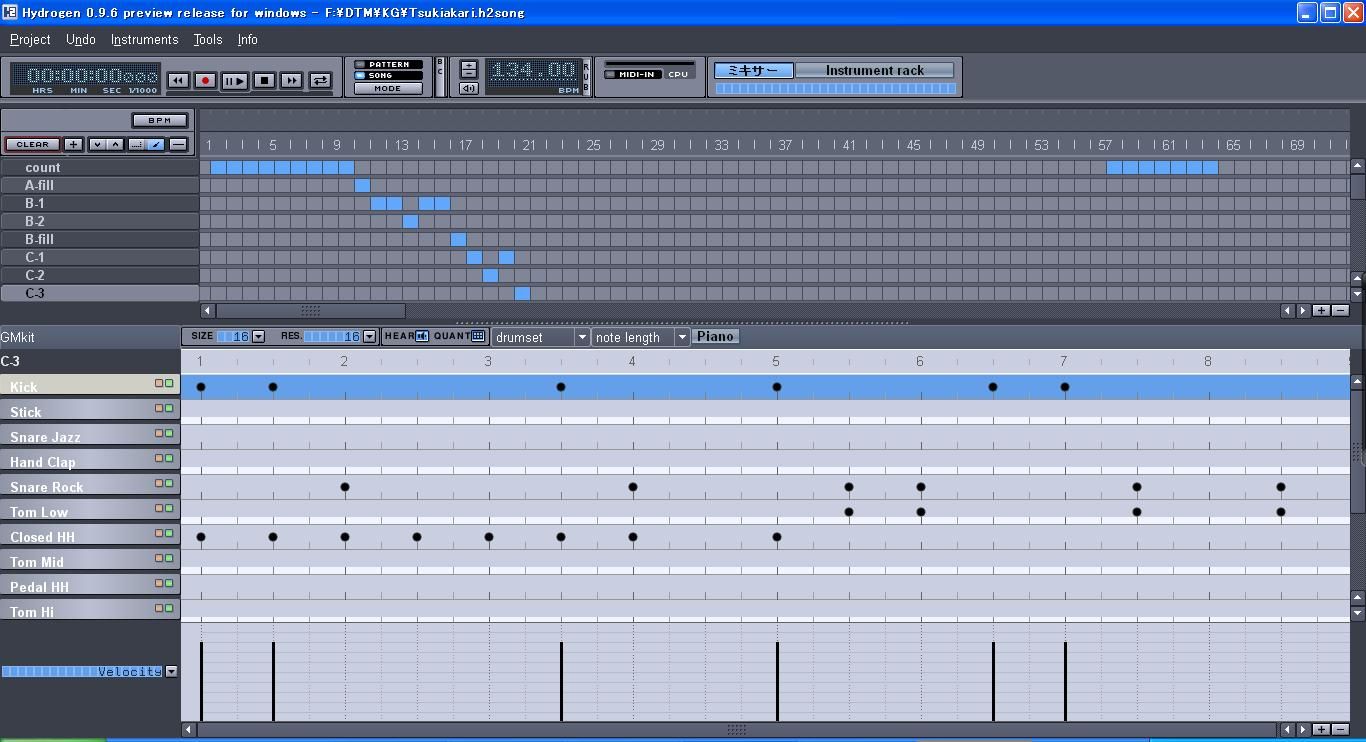Toggle QUANT quantize grid icon
Image resolution: width=1366 pixels, height=742 pixels.
click(x=478, y=336)
